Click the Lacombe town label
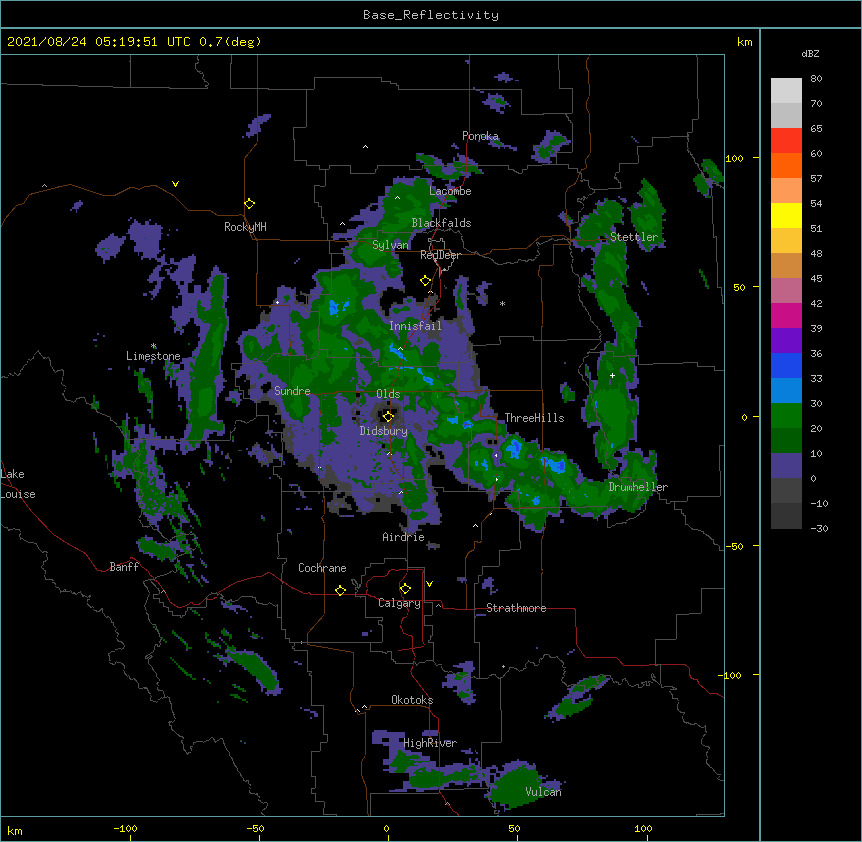The height and width of the screenshot is (842, 862). point(450,191)
